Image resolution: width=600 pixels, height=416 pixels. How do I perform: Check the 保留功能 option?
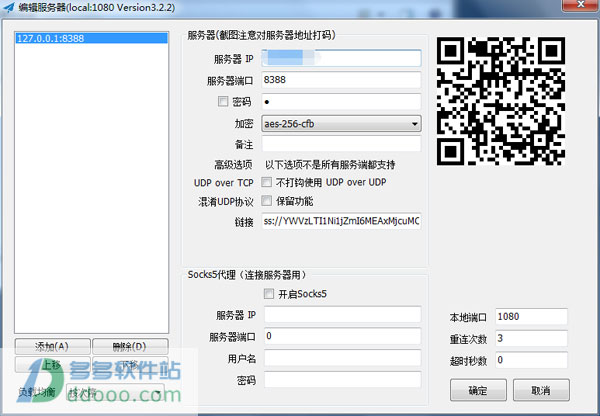(267, 202)
